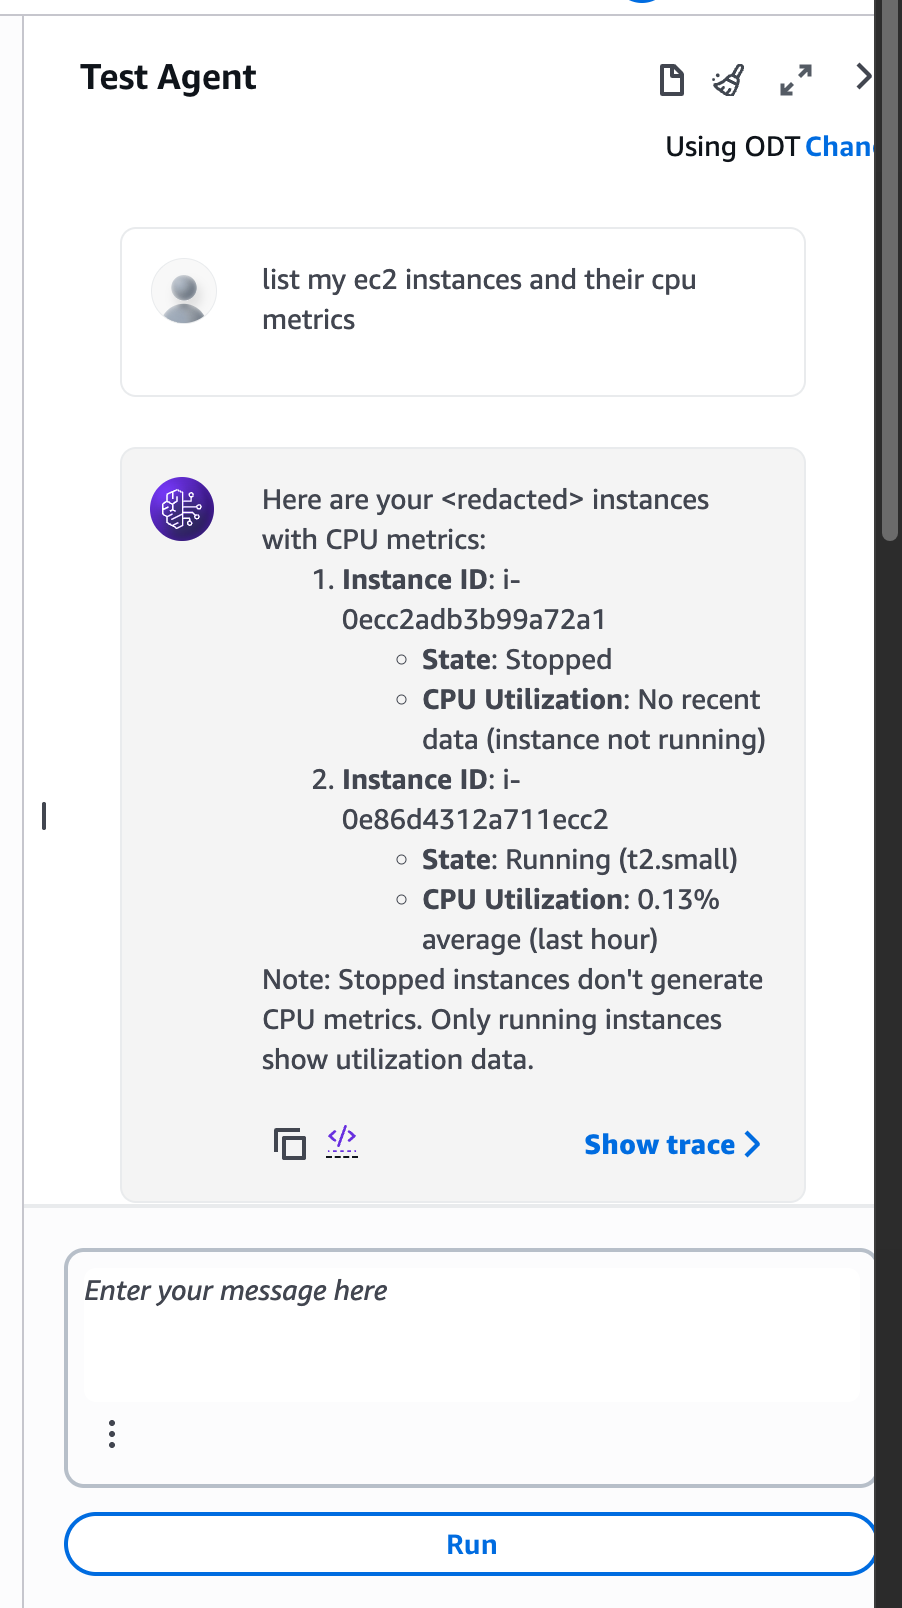The width and height of the screenshot is (902, 1608).
Task: Click the user message about ec2 instances
Action: (478, 299)
